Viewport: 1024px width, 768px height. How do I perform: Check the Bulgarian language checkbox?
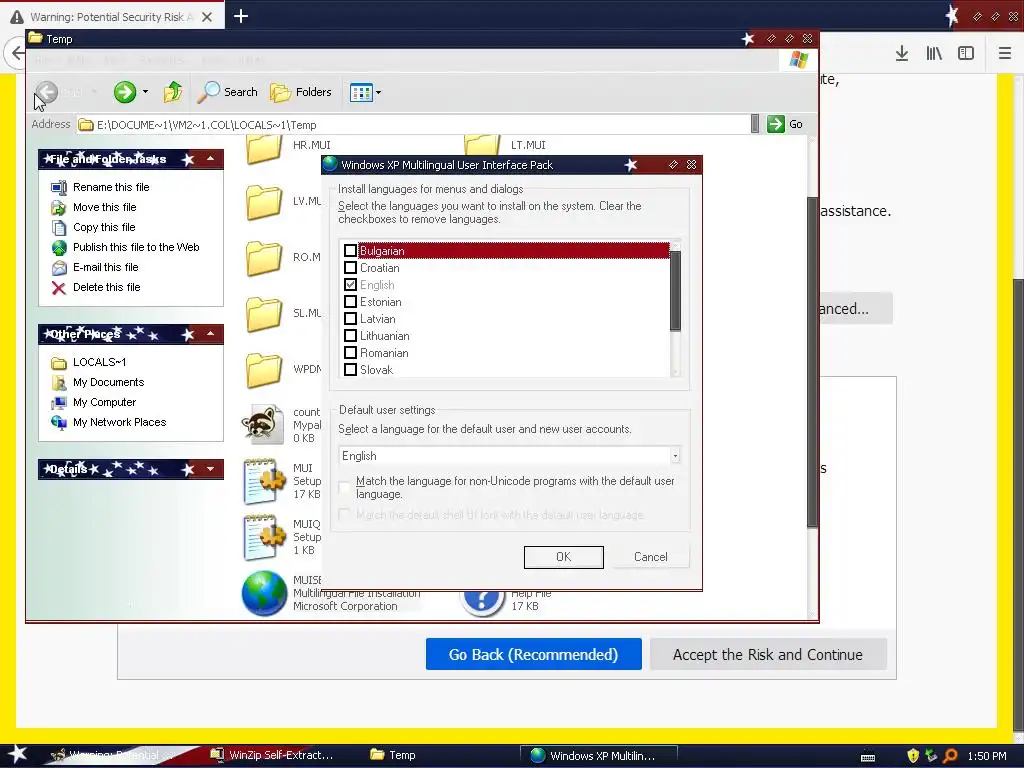coord(350,251)
